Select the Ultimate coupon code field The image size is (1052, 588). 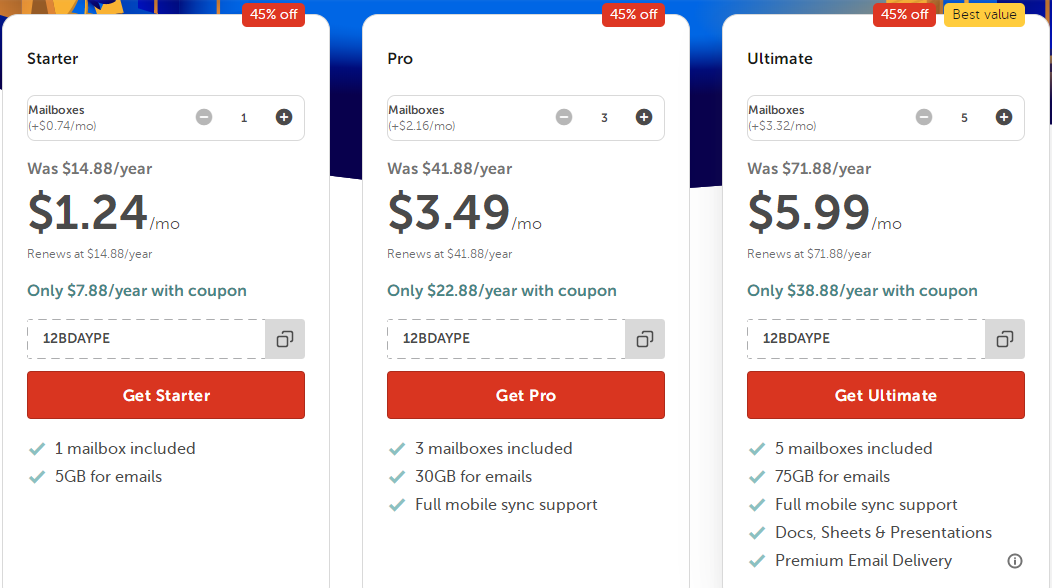pos(866,339)
